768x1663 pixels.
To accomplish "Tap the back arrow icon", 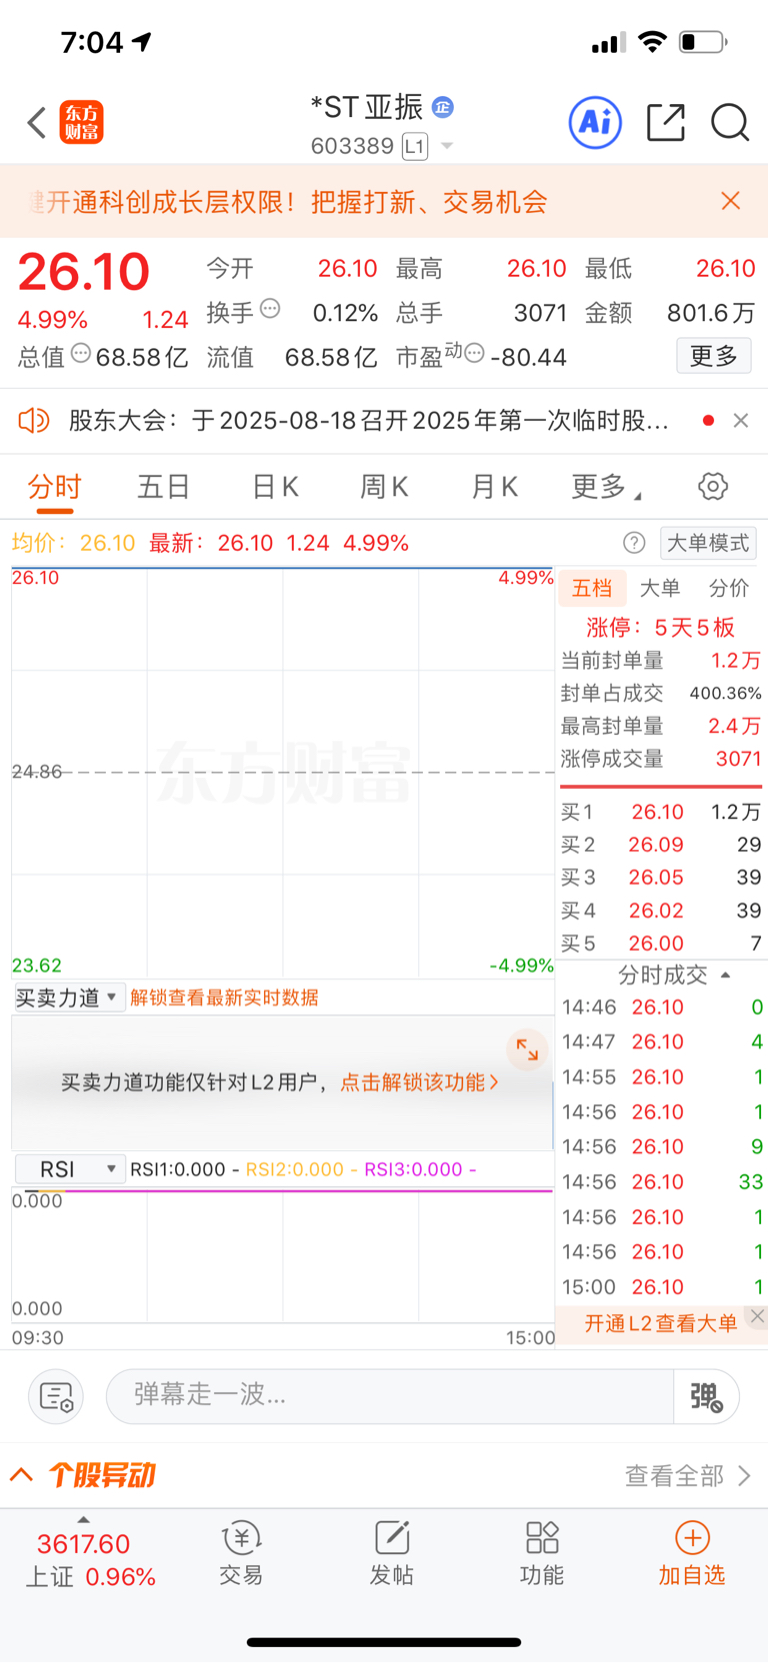I will point(37,123).
